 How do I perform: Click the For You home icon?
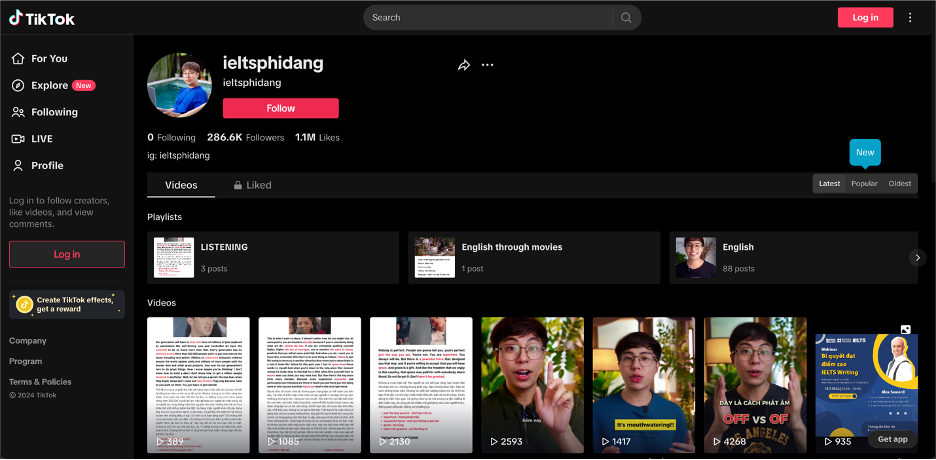18,58
